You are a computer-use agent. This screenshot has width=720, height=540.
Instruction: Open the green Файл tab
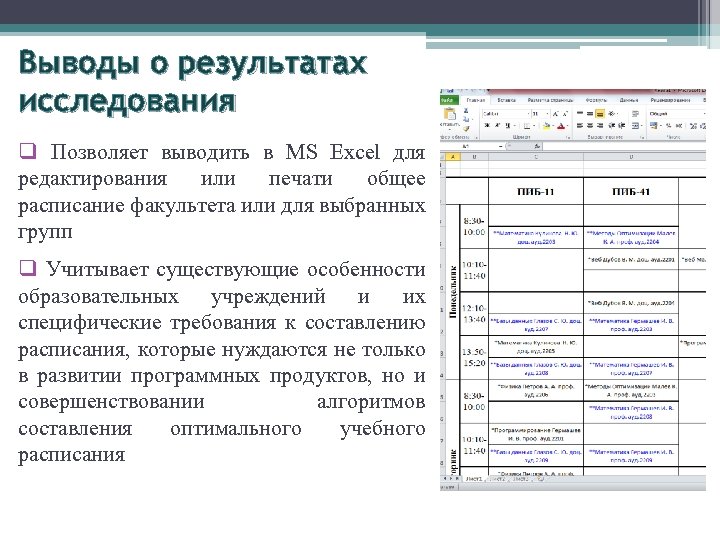pyautogui.click(x=449, y=100)
